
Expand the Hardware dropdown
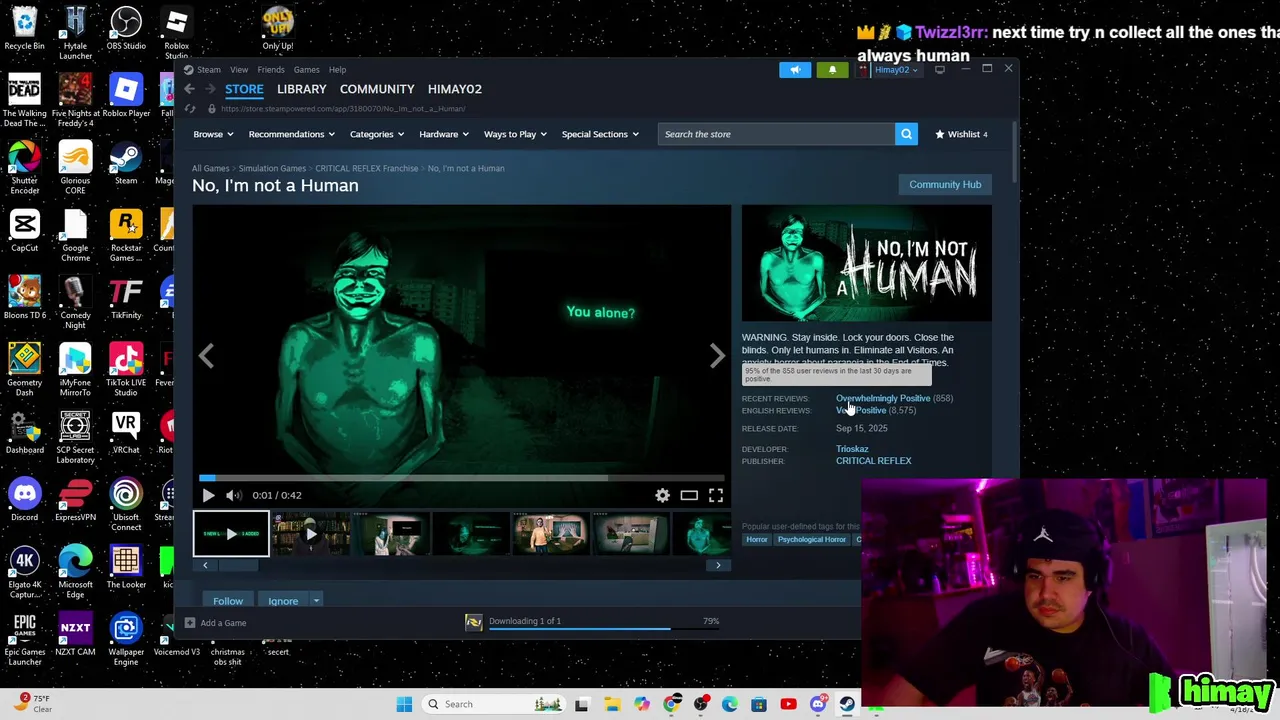click(x=445, y=134)
